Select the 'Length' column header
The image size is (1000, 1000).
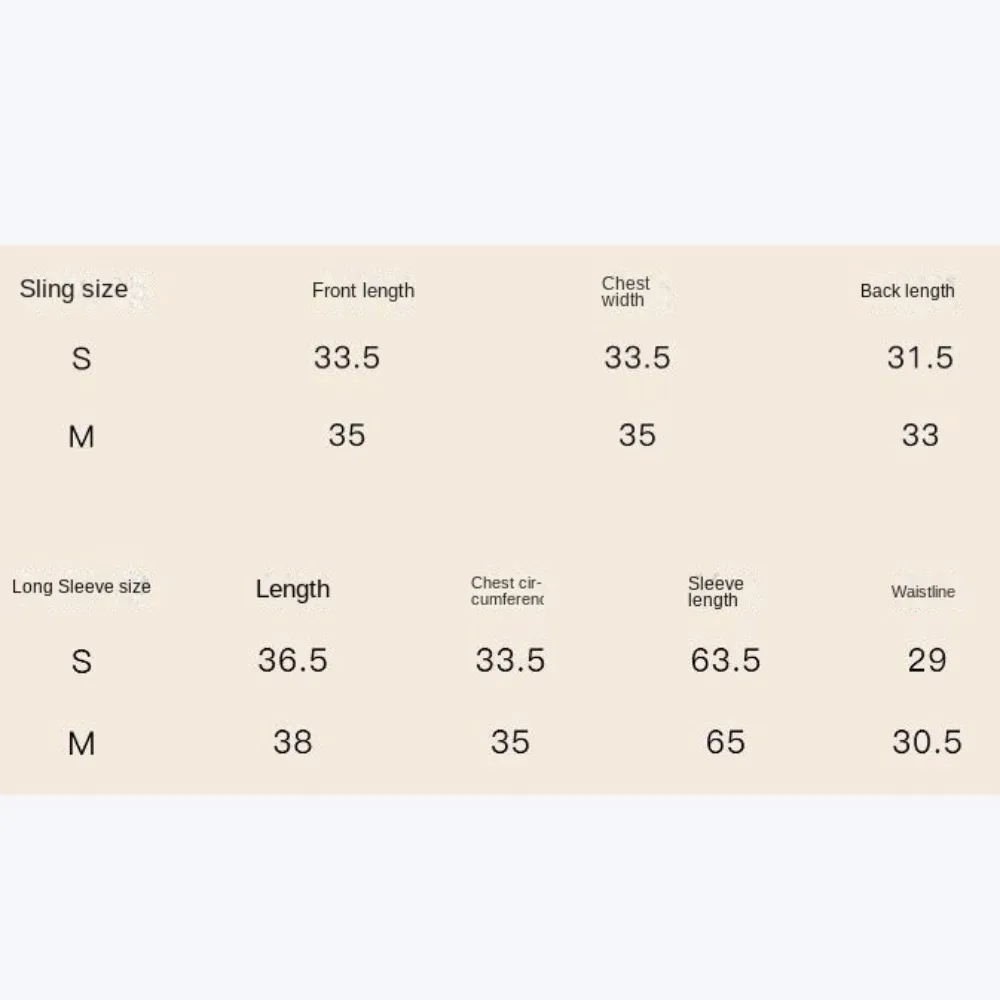(x=292, y=589)
